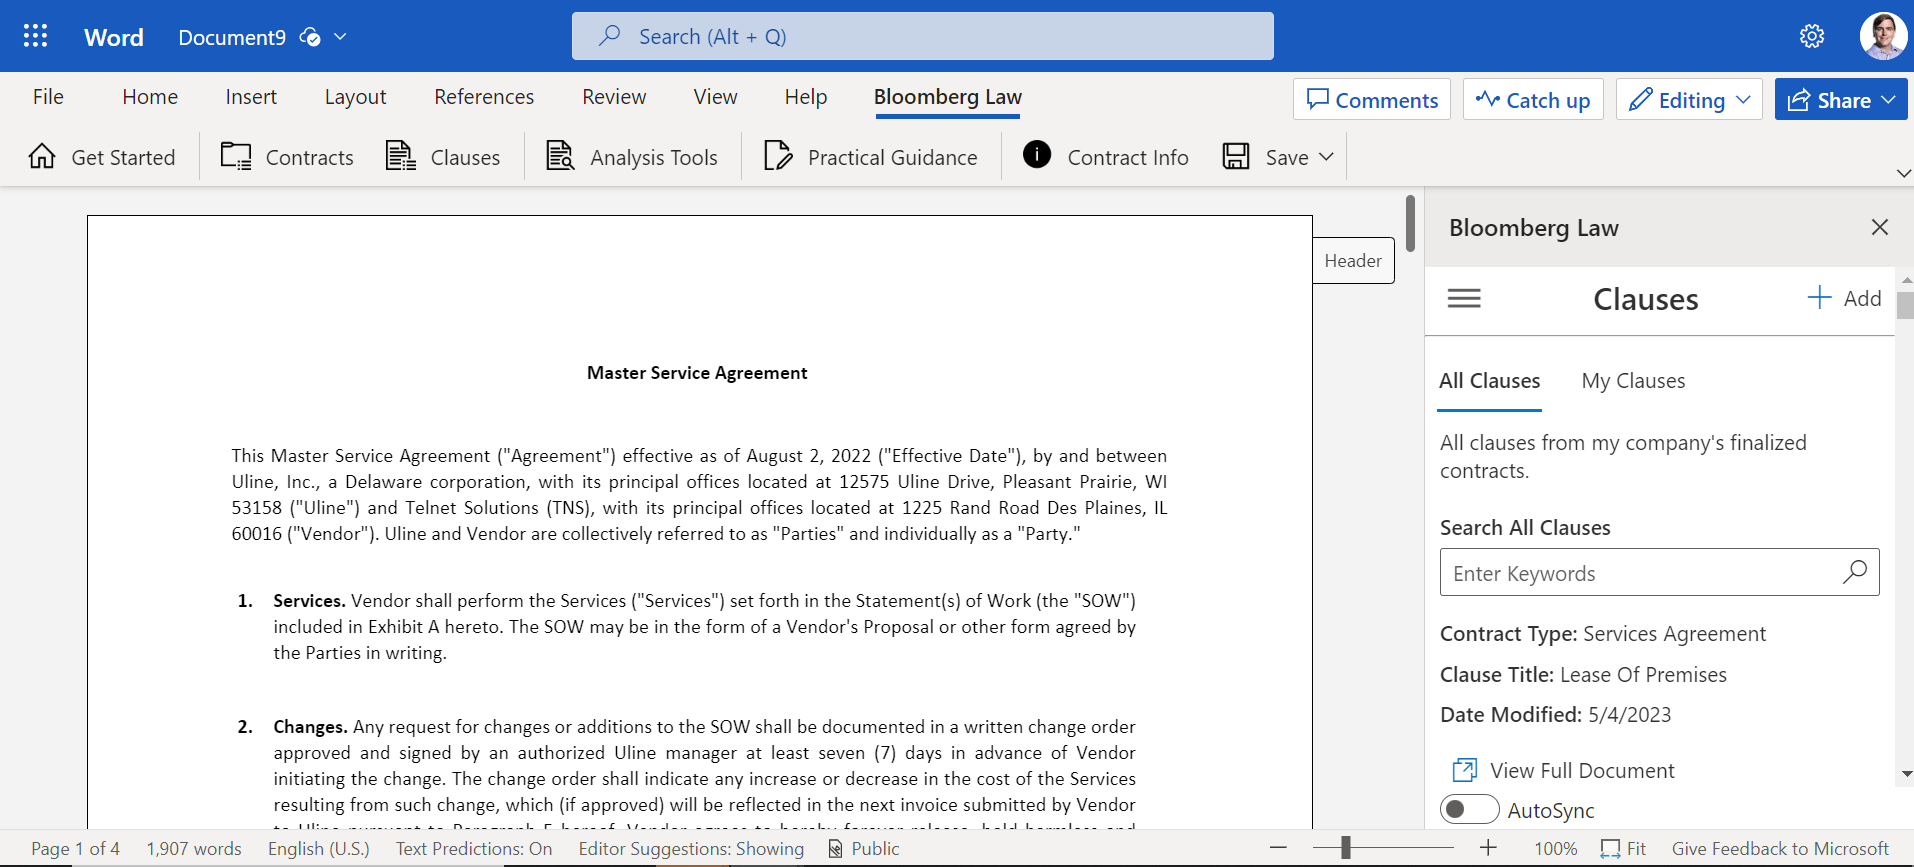
Task: Select the All Clauses tab
Action: coord(1489,381)
